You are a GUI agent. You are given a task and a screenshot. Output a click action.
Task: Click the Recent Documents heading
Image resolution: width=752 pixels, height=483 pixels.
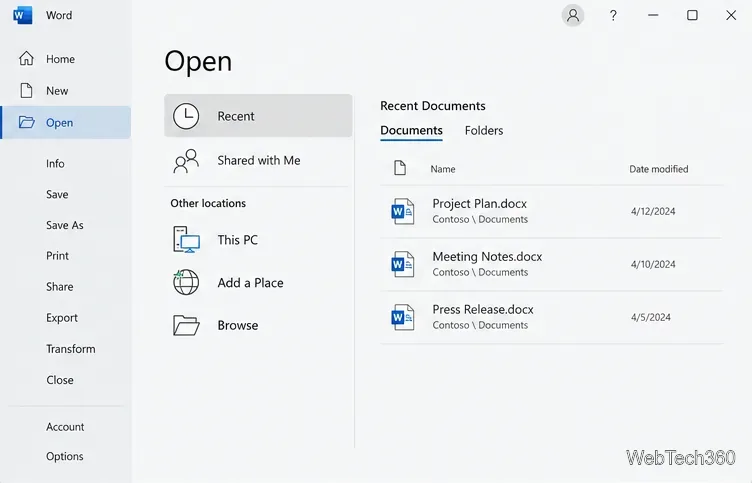click(433, 106)
